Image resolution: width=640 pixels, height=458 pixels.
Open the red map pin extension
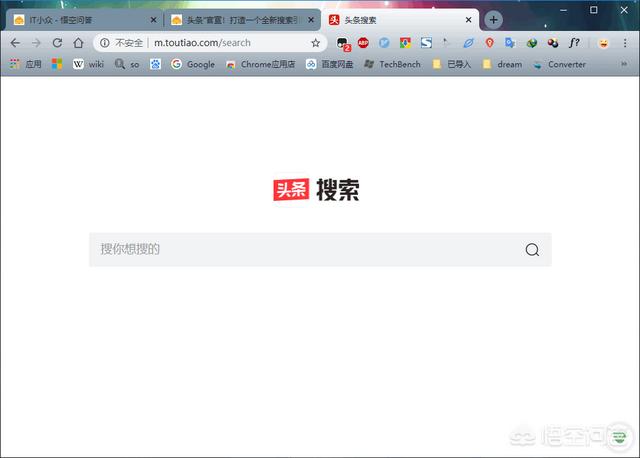click(x=489, y=42)
